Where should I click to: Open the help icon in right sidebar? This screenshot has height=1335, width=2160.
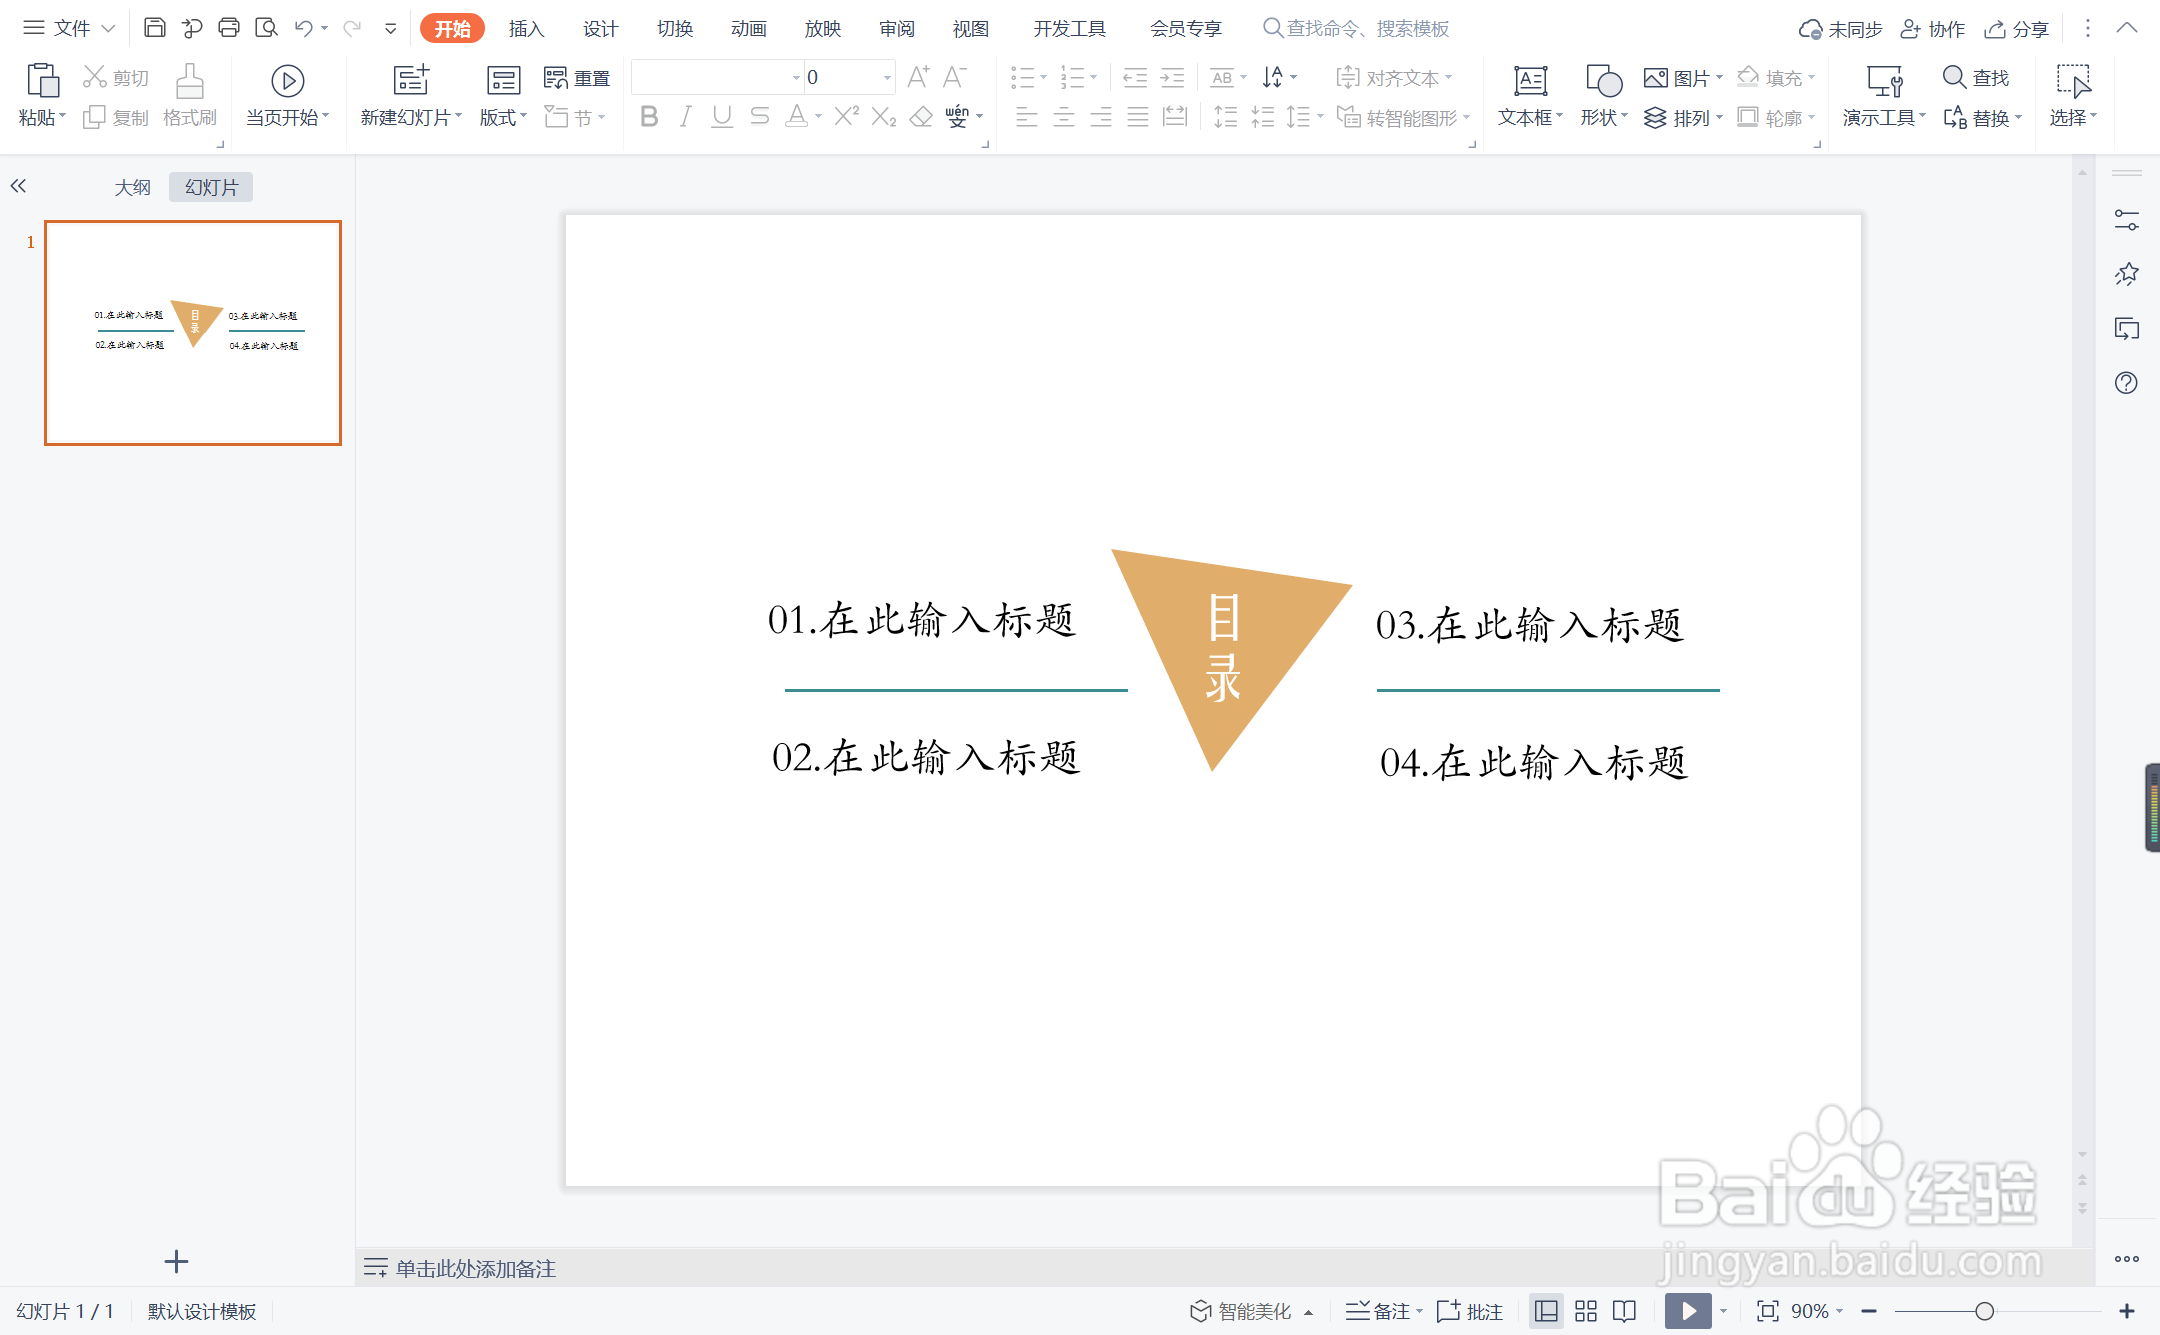pyautogui.click(x=2126, y=383)
